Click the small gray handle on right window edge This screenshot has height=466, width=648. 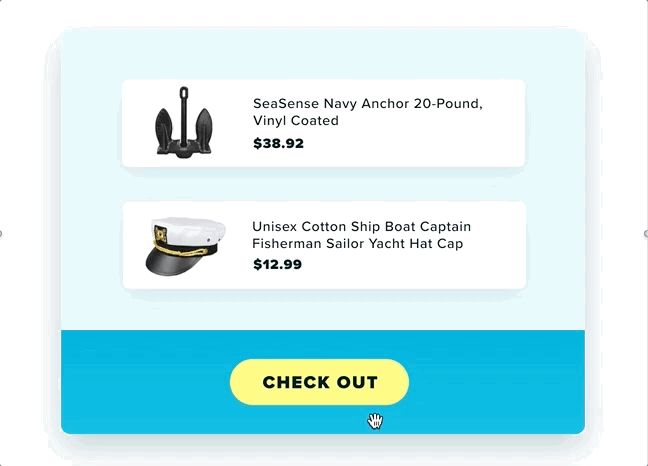pyautogui.click(x=646, y=233)
